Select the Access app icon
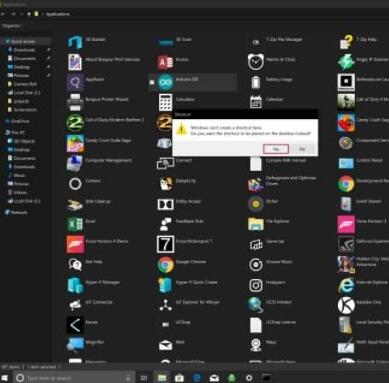389x383 pixels. [x=165, y=62]
